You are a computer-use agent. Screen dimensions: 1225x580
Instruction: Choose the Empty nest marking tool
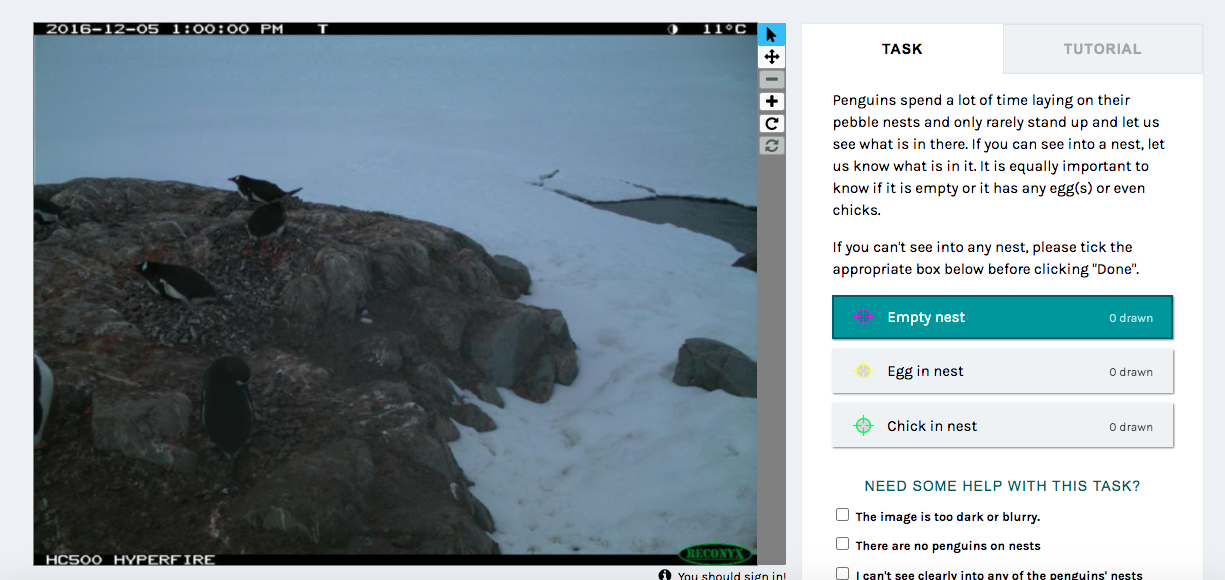click(1002, 317)
